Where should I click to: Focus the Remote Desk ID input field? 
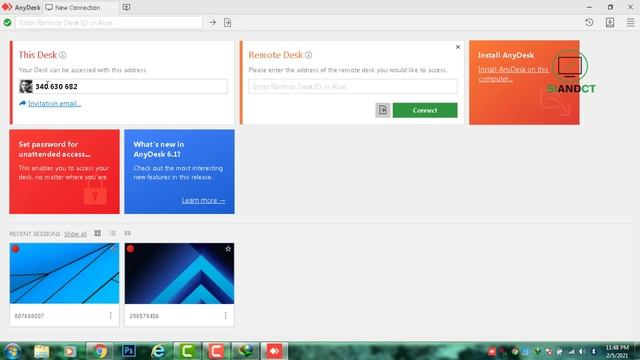click(x=353, y=87)
